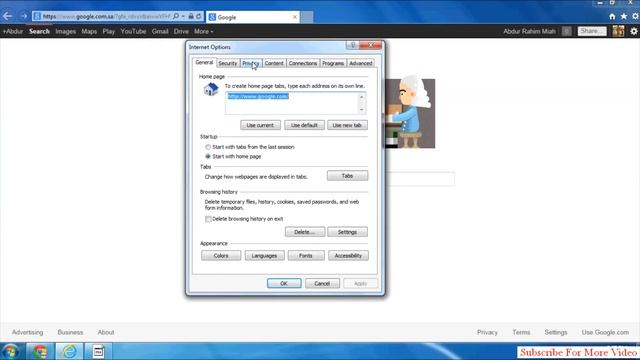This screenshot has width=640, height=360.
Task: Click the home page house icon
Action: point(211,89)
